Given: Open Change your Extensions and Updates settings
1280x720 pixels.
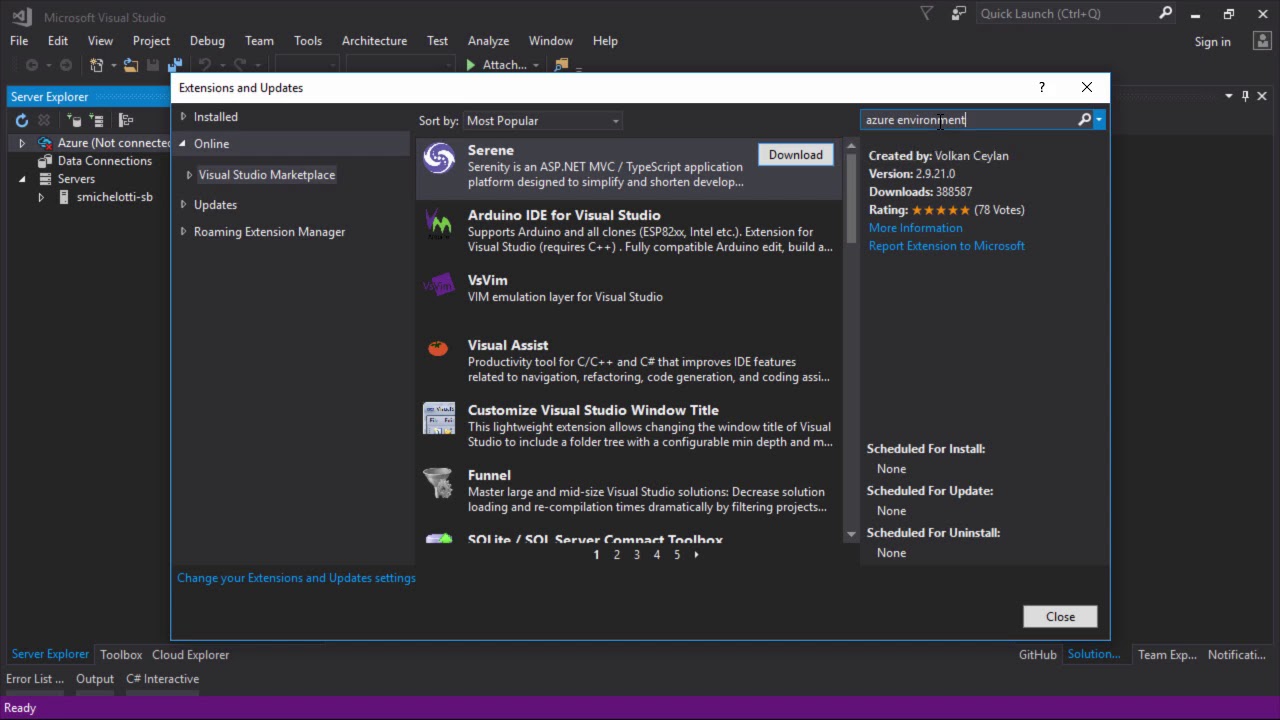Looking at the screenshot, I should pyautogui.click(x=296, y=578).
